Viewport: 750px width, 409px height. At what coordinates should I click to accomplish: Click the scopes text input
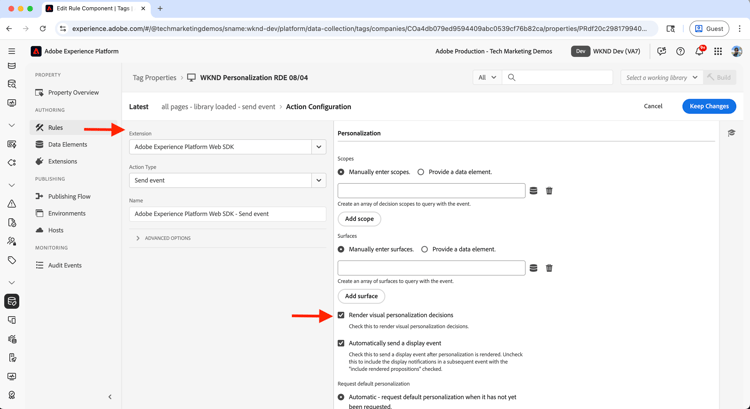coord(431,191)
